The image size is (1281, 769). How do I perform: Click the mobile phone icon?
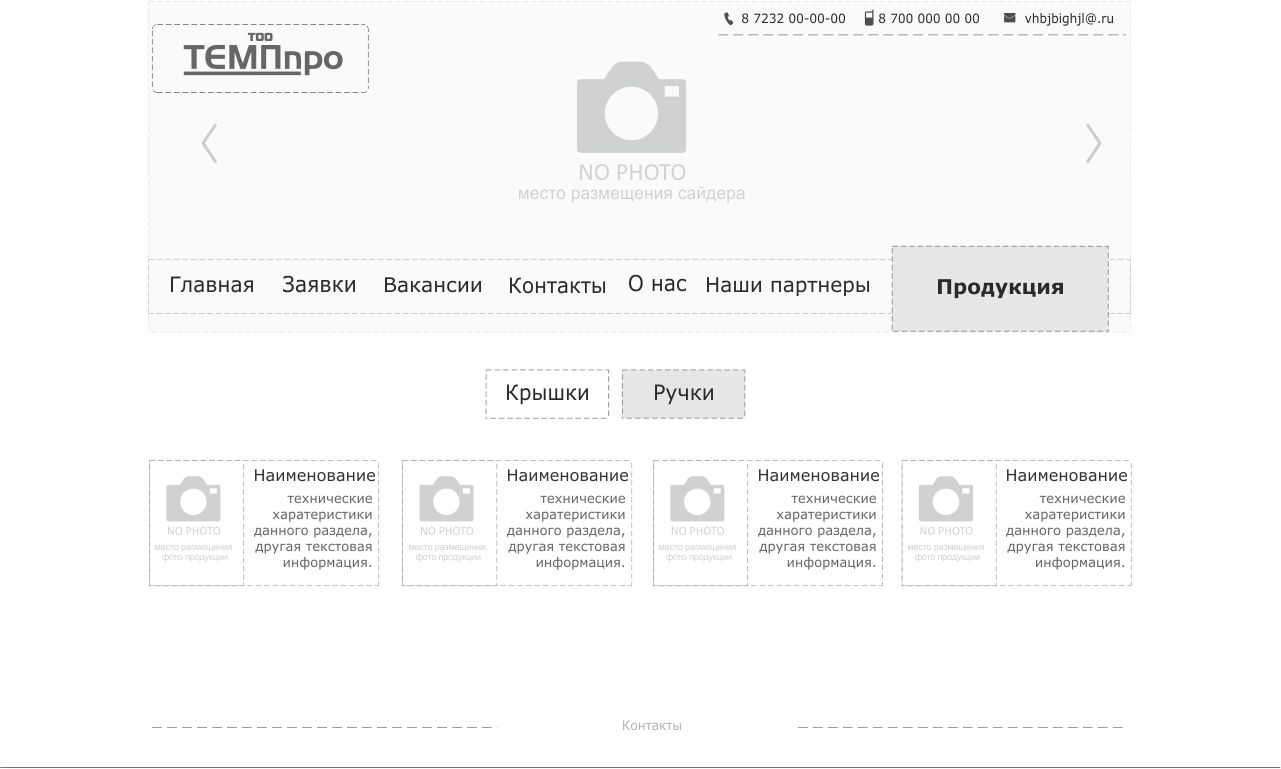(869, 18)
